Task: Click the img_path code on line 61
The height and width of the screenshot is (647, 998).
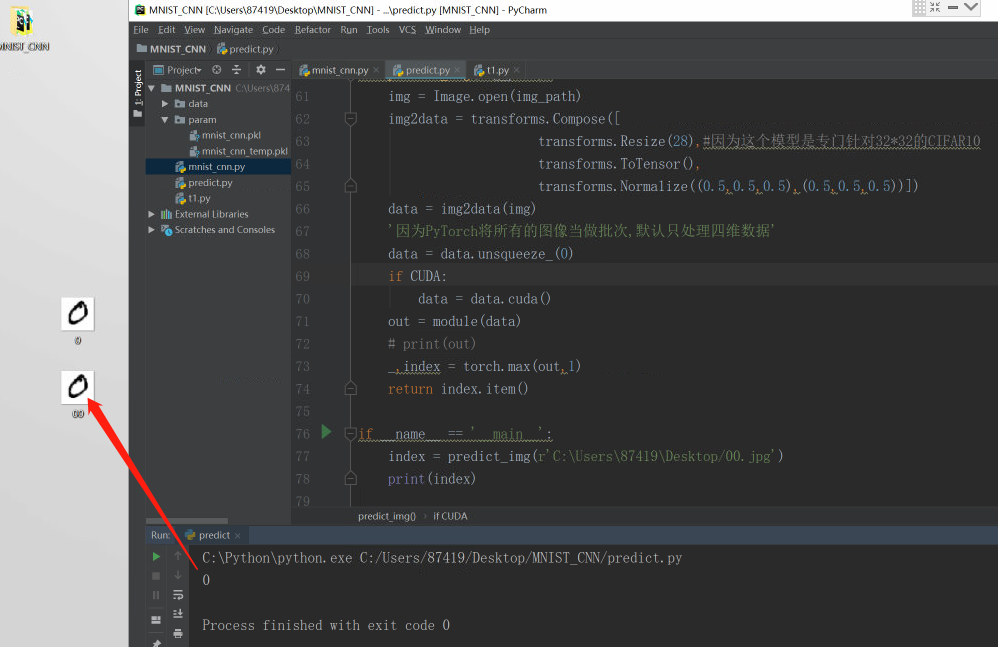Action: [544, 96]
